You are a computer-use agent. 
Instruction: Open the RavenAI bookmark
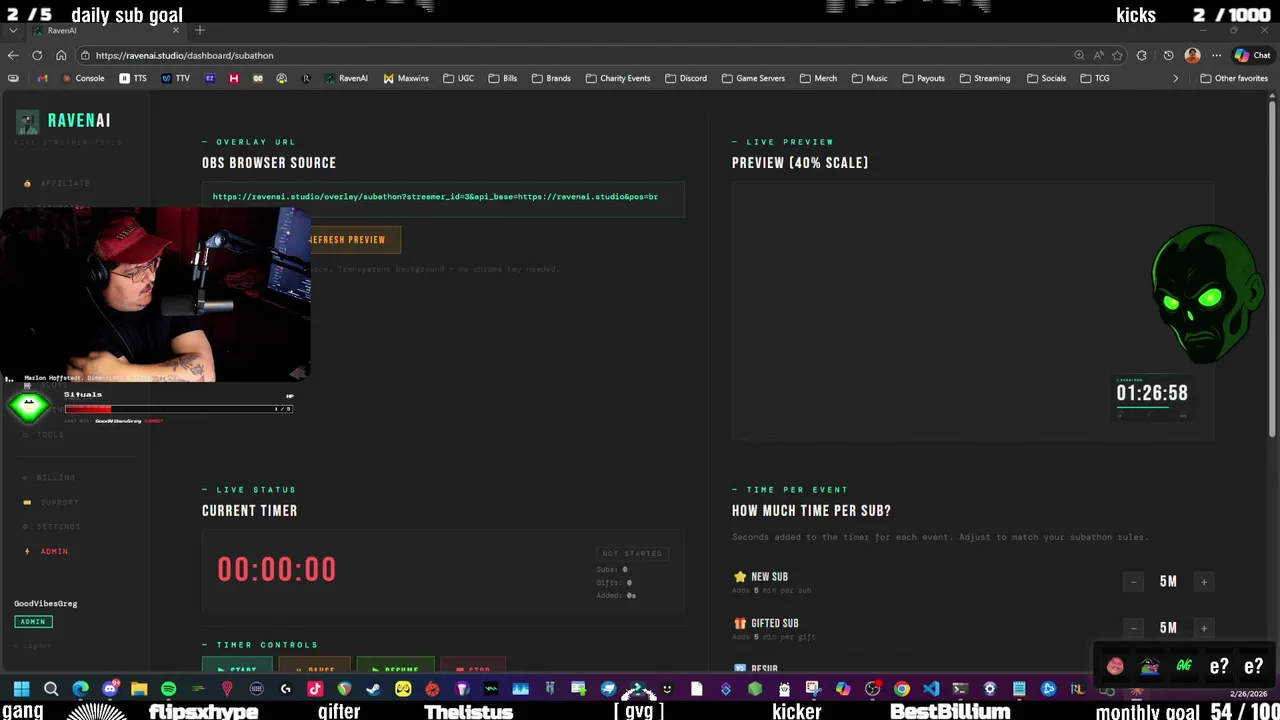346,78
